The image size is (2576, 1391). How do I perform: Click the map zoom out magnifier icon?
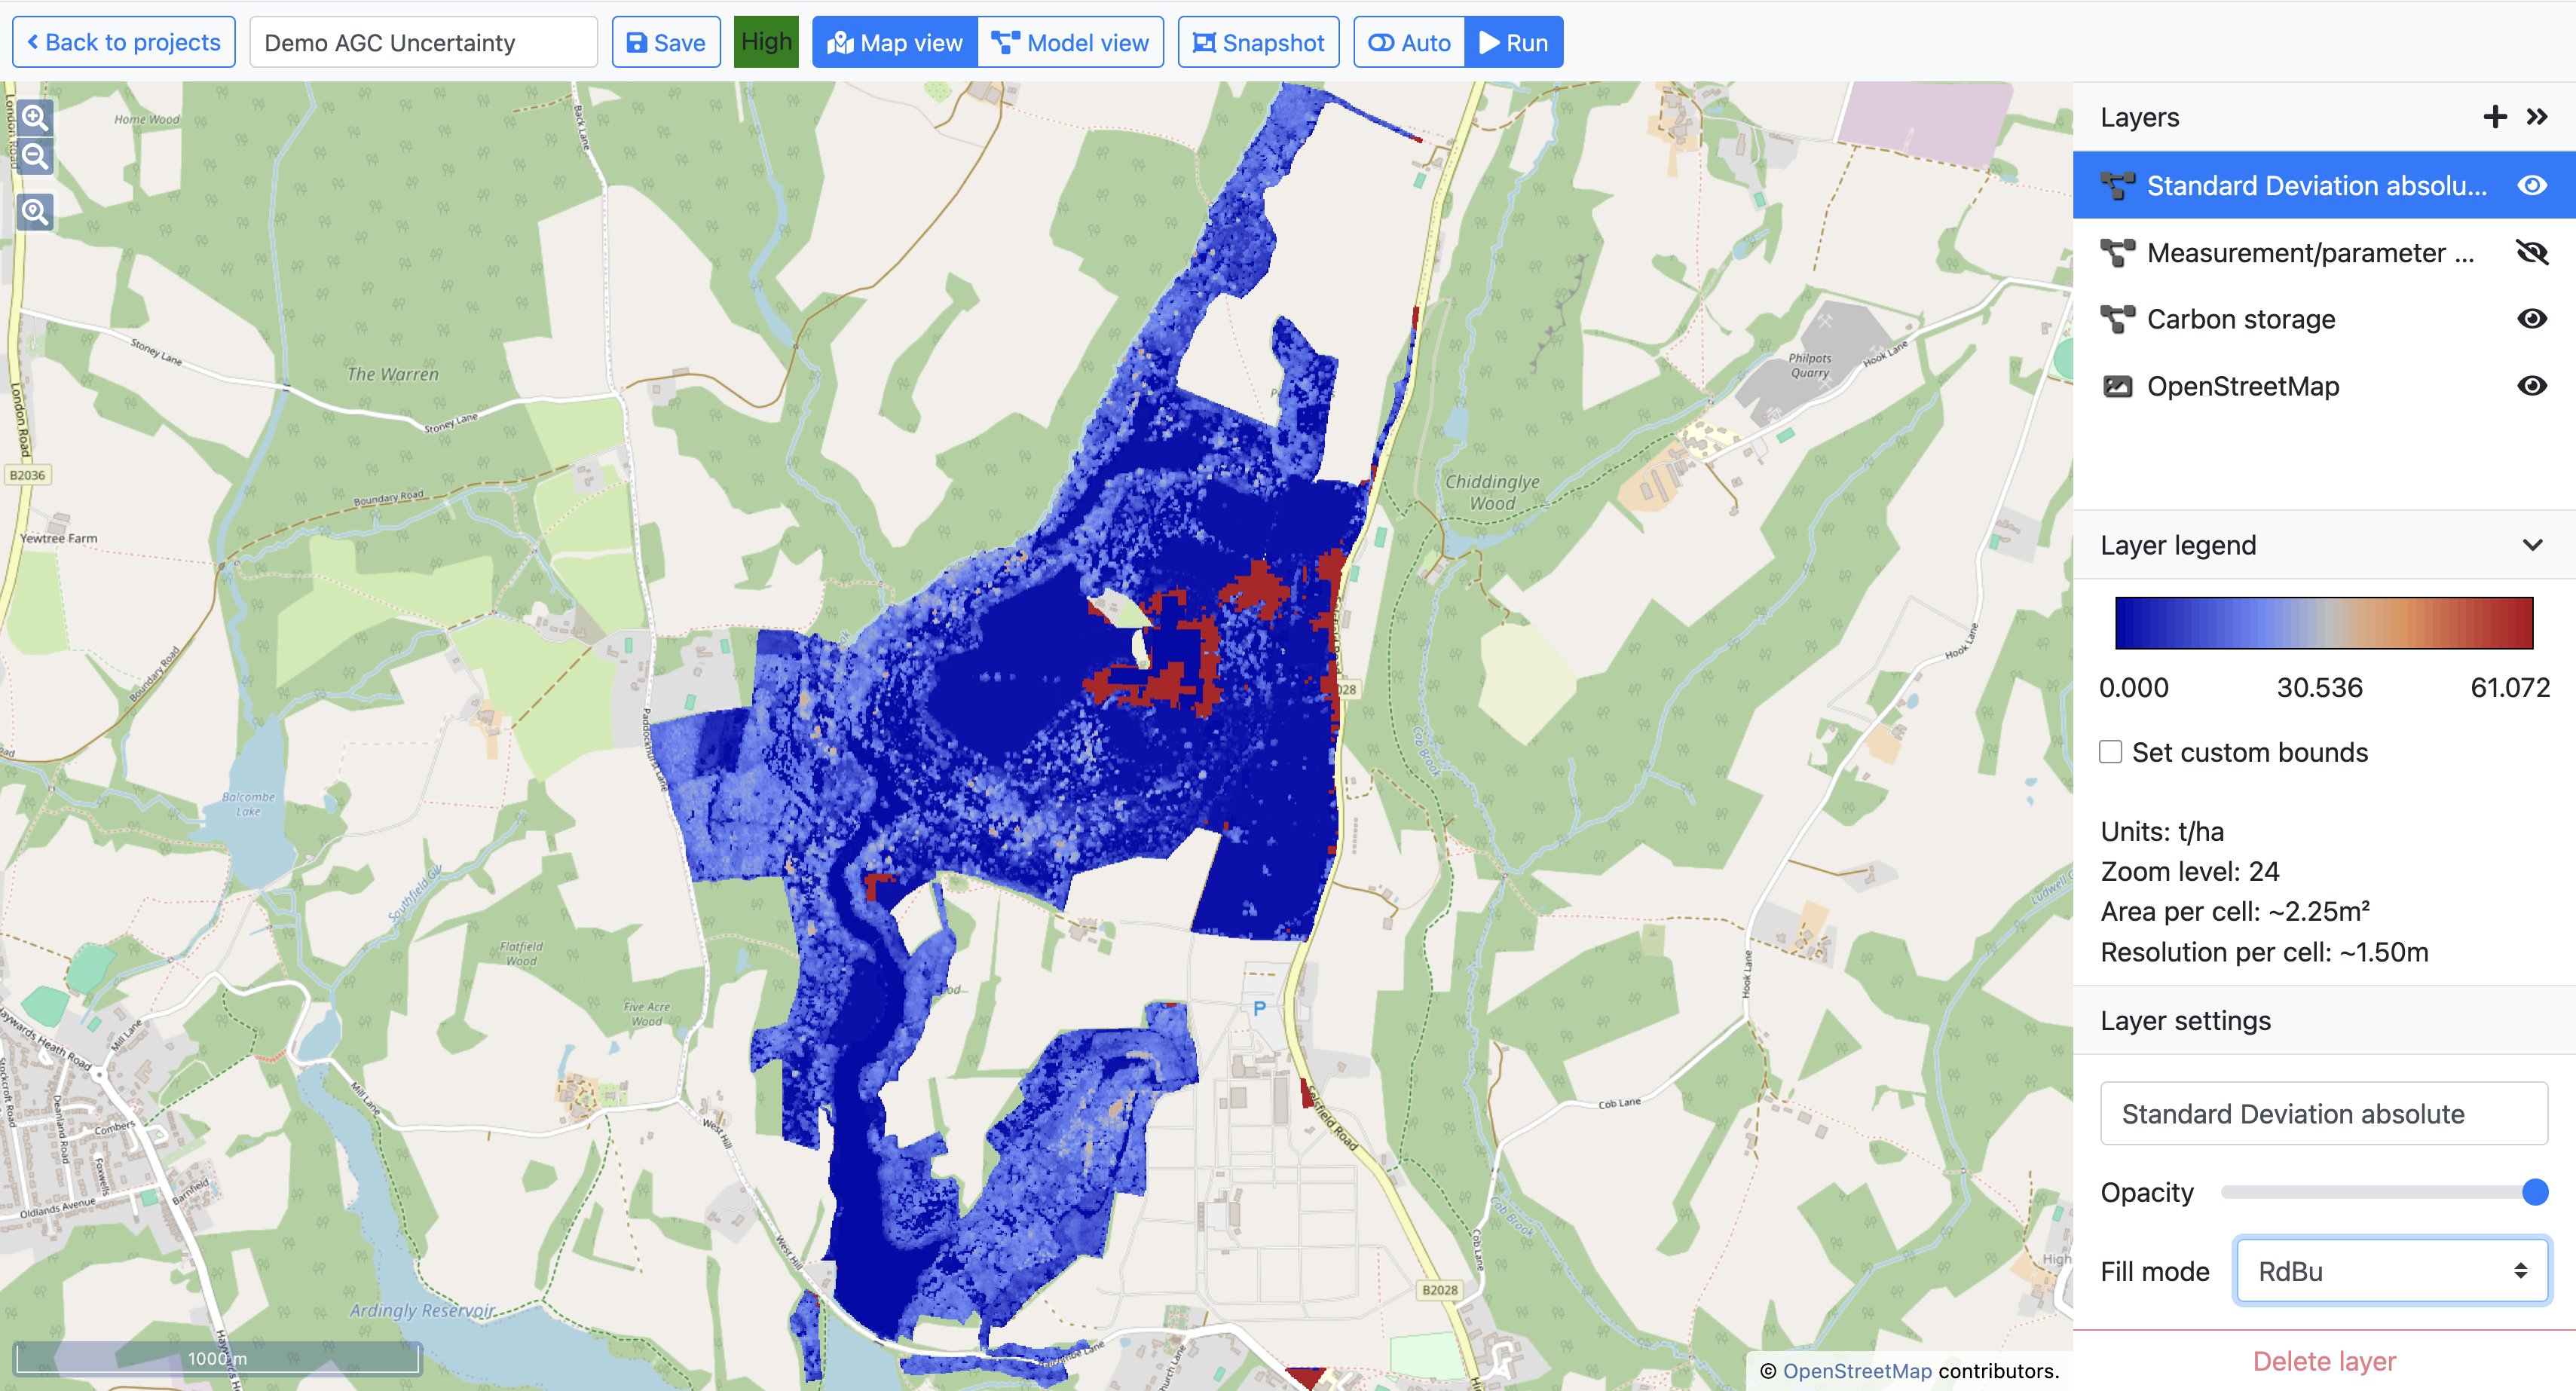(x=35, y=157)
